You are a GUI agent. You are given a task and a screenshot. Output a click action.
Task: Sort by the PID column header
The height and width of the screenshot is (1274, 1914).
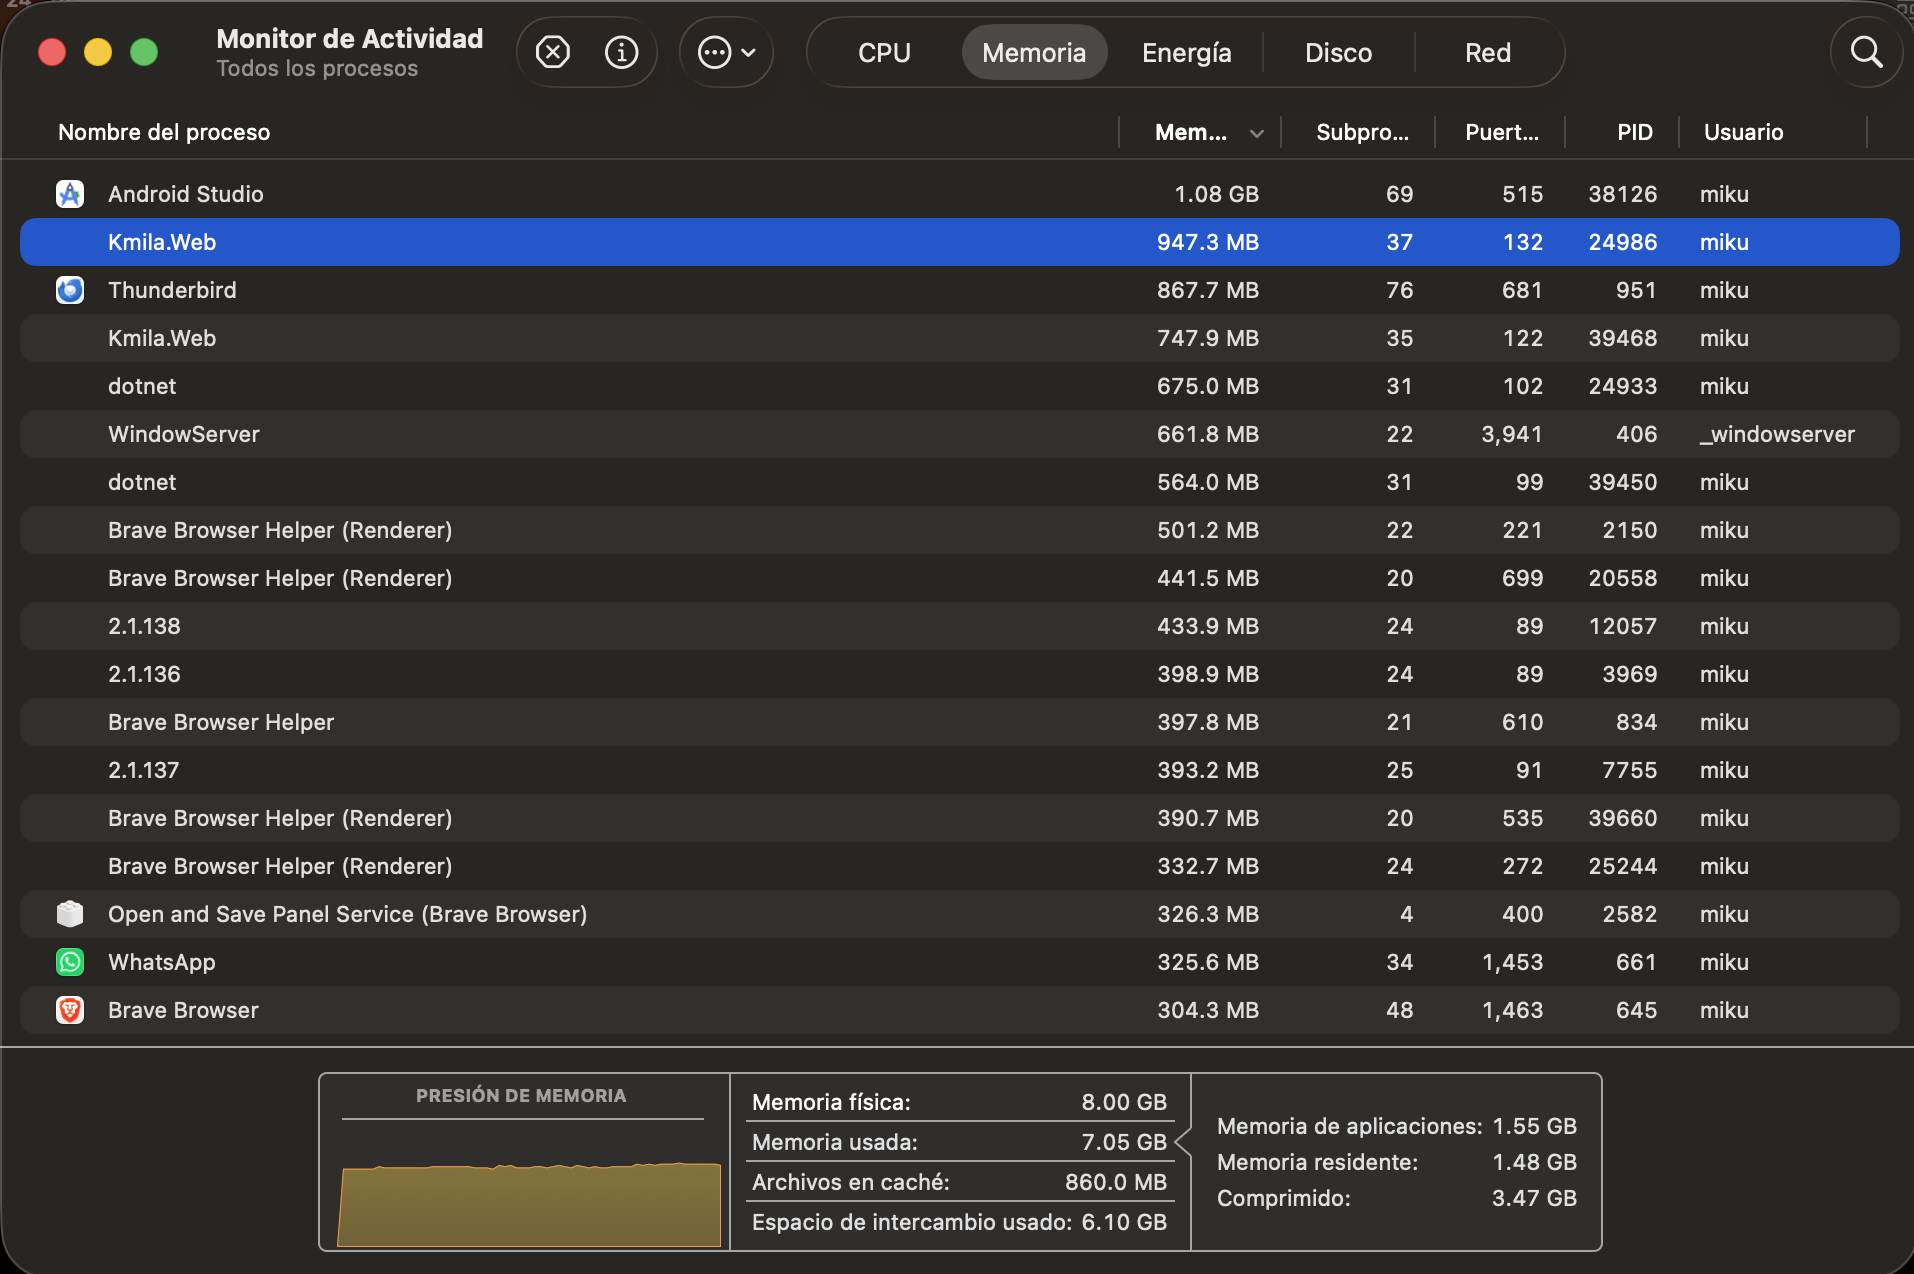click(x=1635, y=132)
